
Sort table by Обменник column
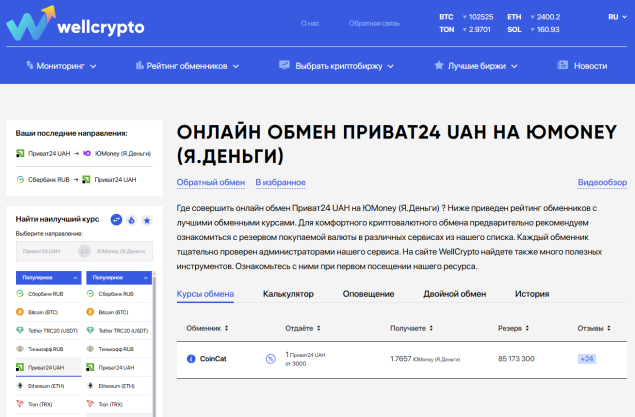pyautogui.click(x=207, y=328)
